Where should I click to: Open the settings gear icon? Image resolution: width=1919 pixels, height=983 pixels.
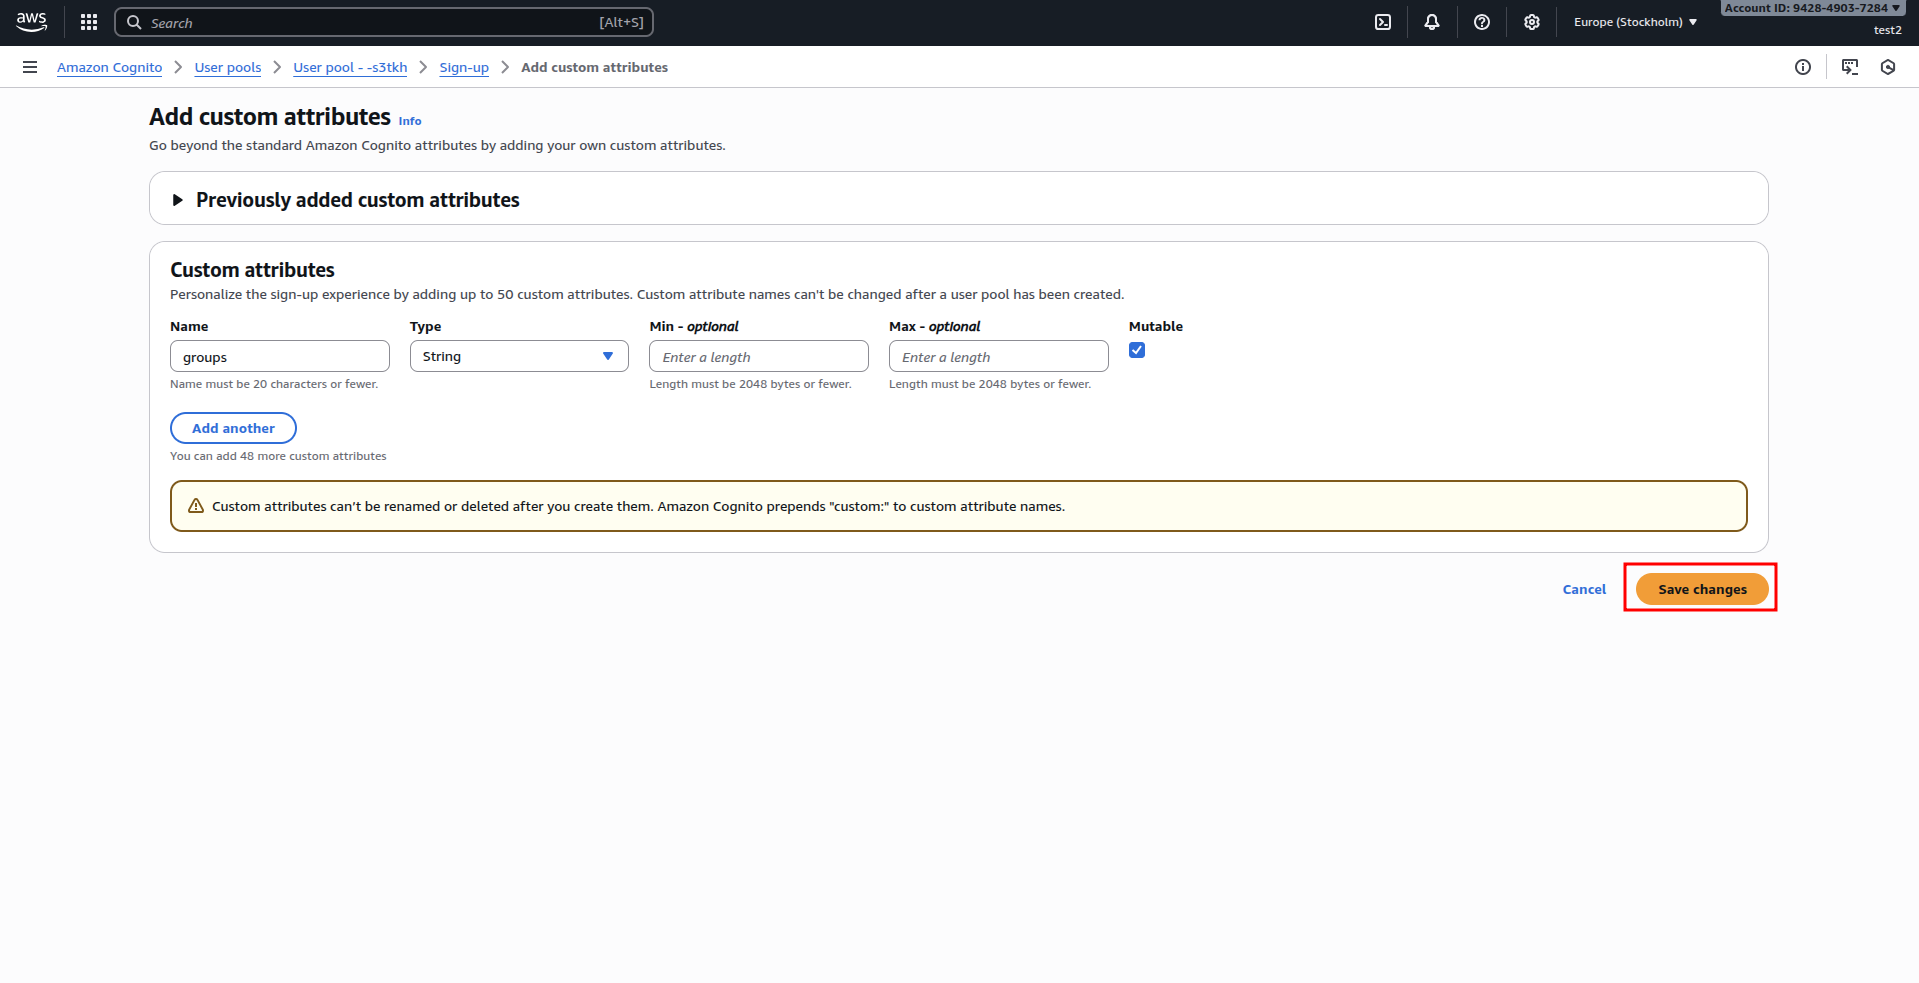[x=1532, y=22]
